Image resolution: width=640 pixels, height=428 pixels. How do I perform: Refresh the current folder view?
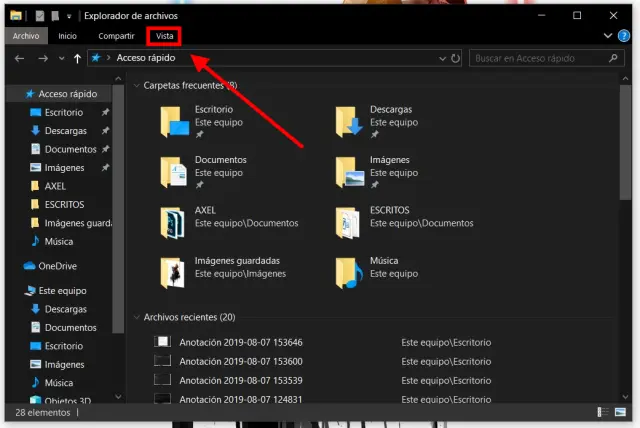(456, 58)
